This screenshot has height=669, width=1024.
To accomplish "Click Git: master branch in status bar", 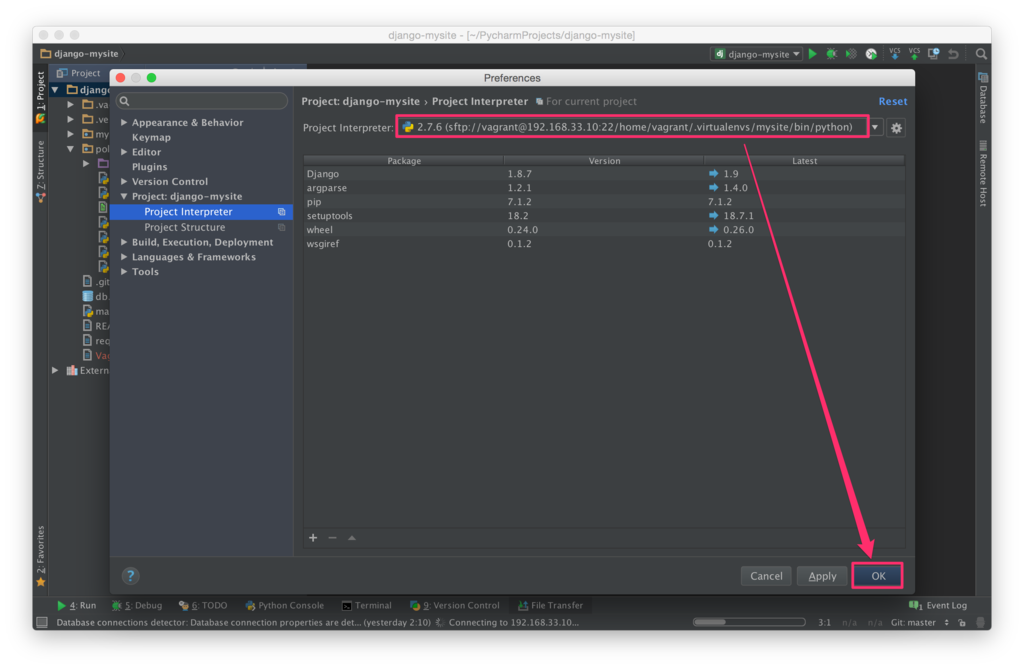I will [x=919, y=623].
